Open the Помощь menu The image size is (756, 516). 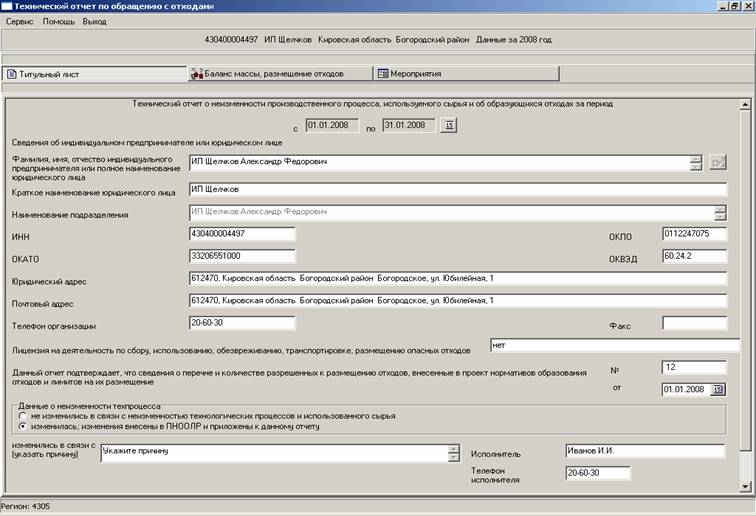coord(59,21)
